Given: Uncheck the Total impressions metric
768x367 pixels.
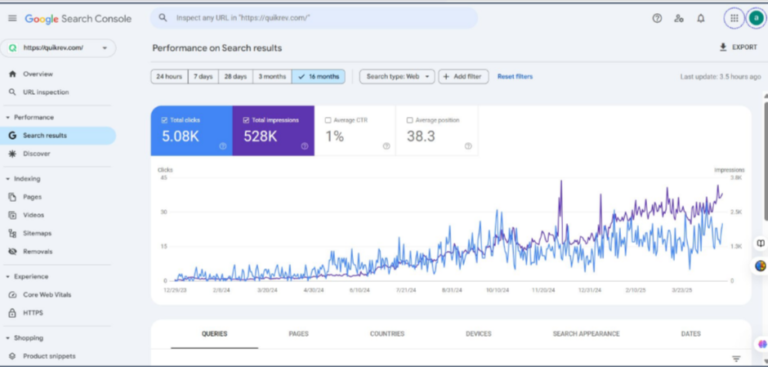Looking at the screenshot, I should click(x=246, y=120).
